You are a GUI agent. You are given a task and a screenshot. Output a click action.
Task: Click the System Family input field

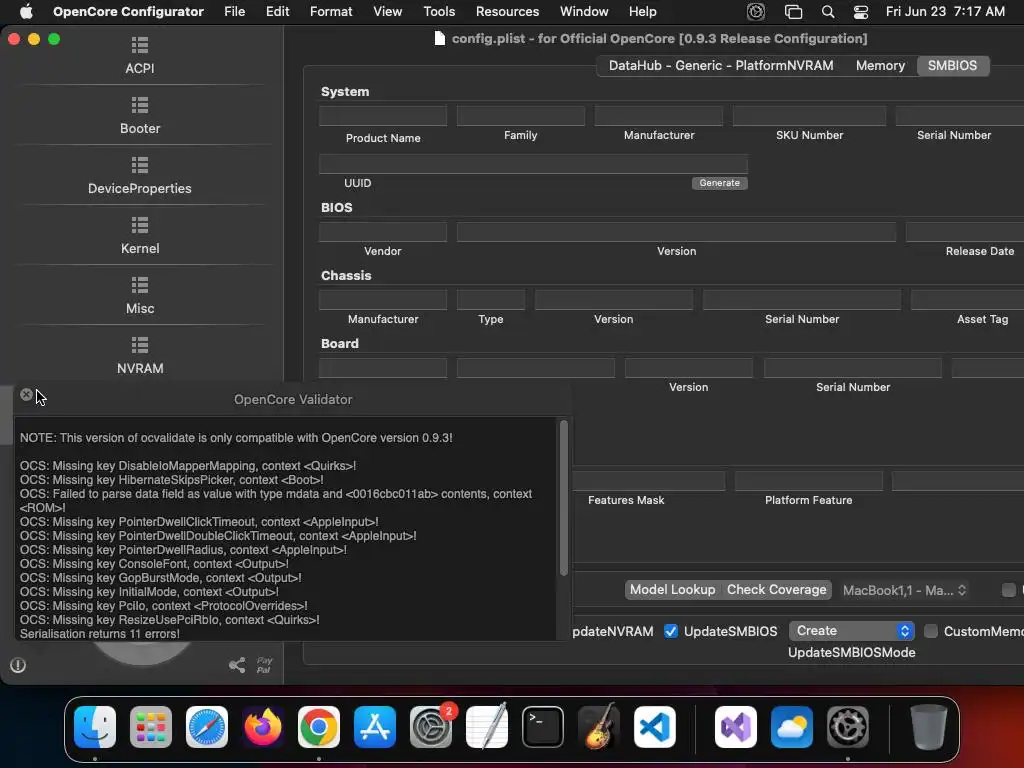(x=521, y=116)
